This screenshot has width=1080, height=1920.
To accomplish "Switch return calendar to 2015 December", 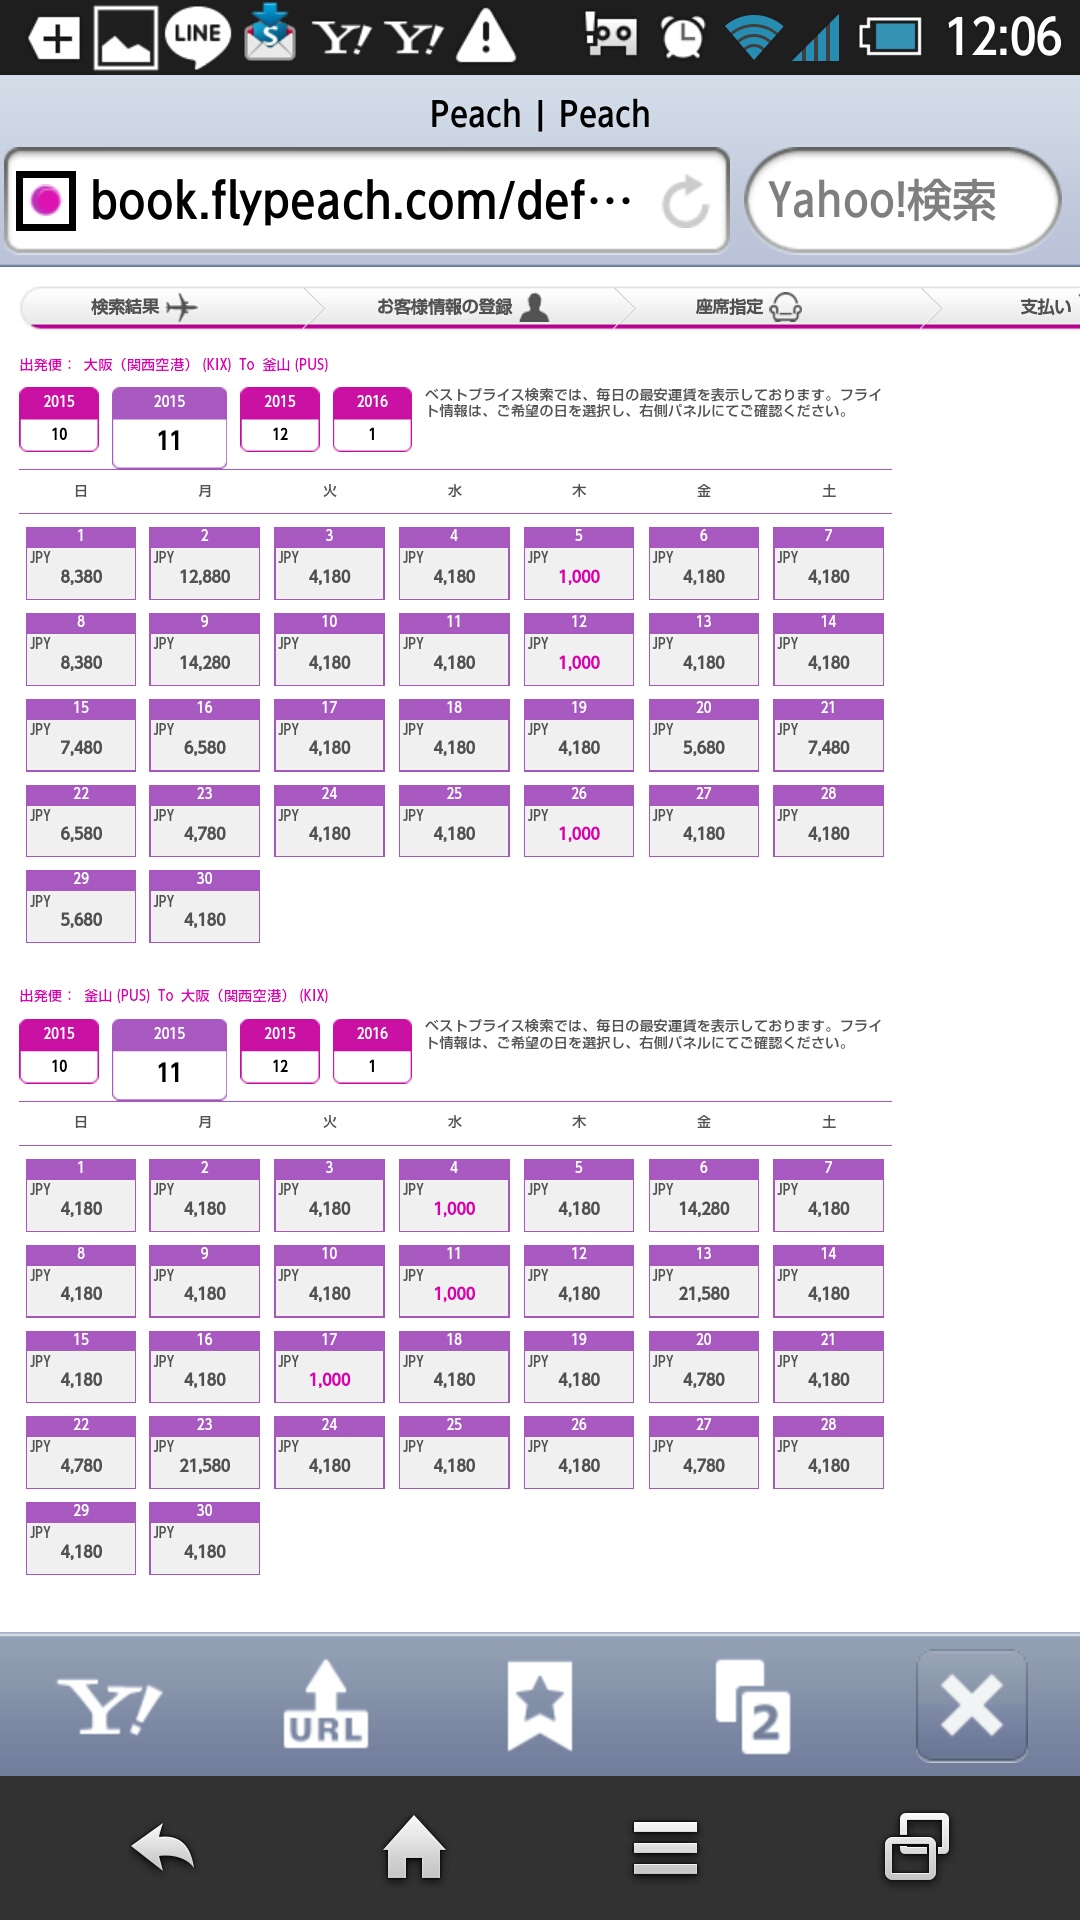I will tap(280, 1051).
